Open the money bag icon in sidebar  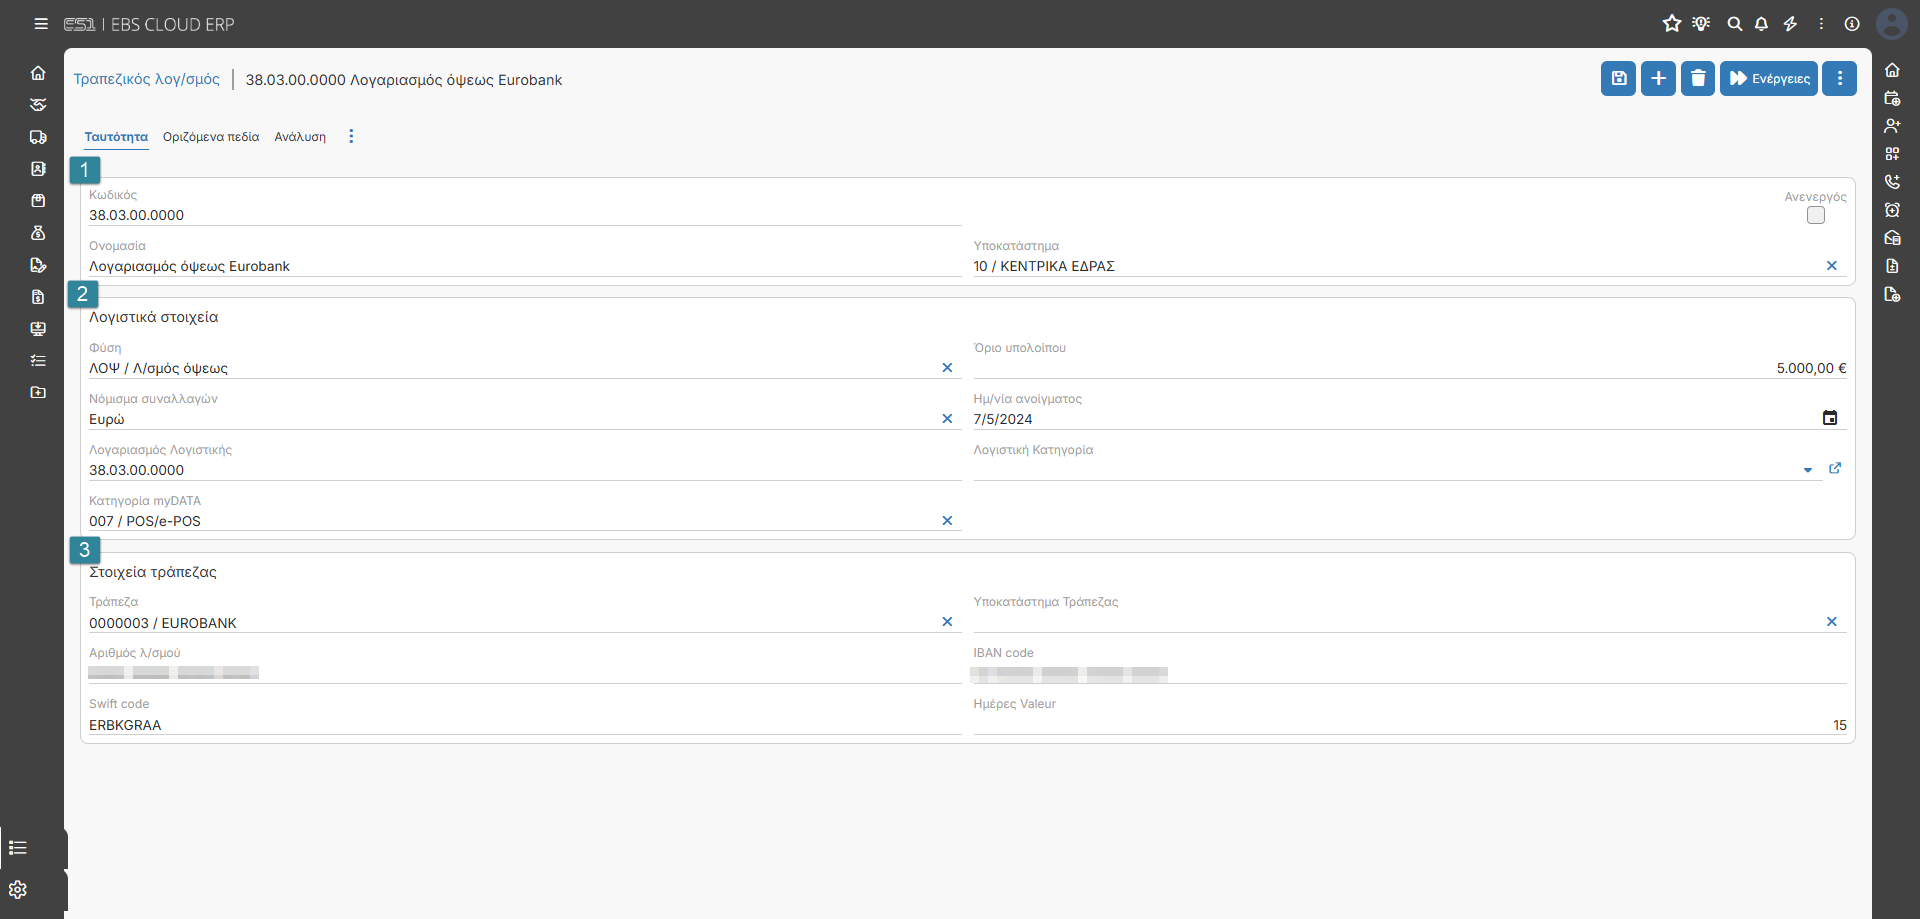pos(38,233)
